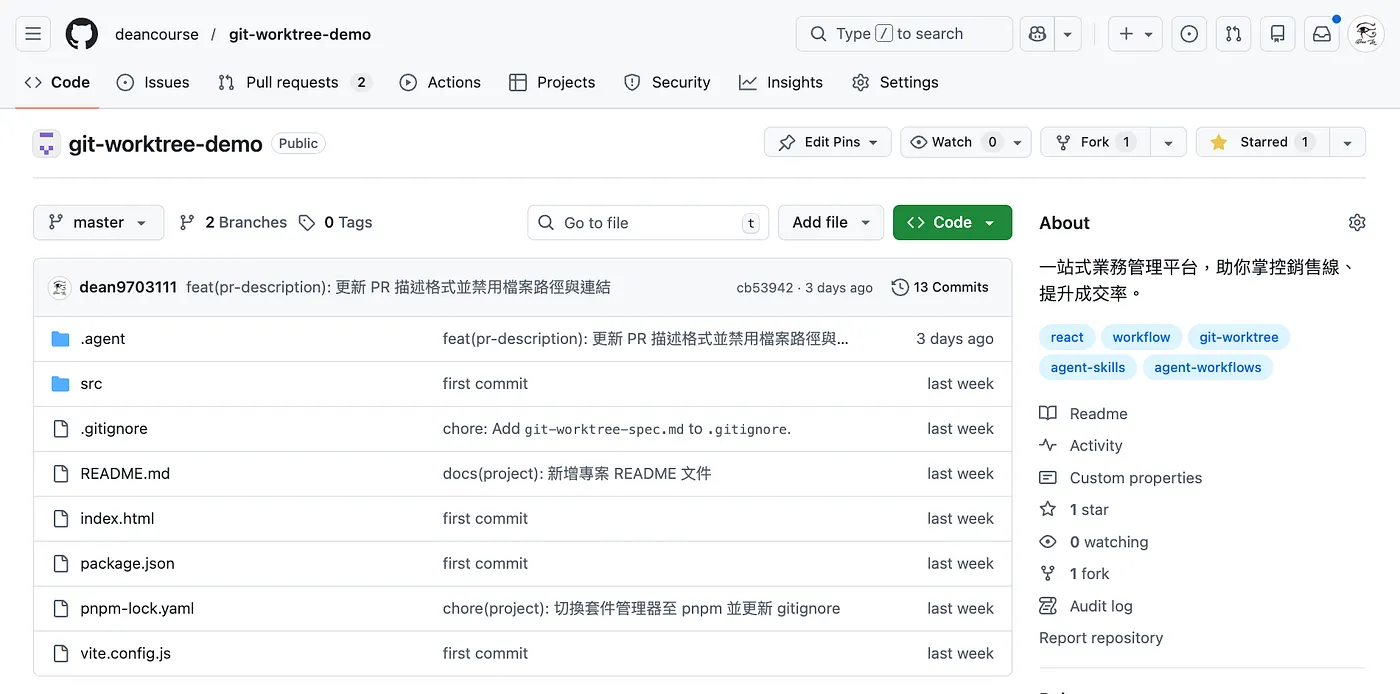Open the .agent folder
Image resolution: width=1400 pixels, height=694 pixels.
[x=102, y=339]
